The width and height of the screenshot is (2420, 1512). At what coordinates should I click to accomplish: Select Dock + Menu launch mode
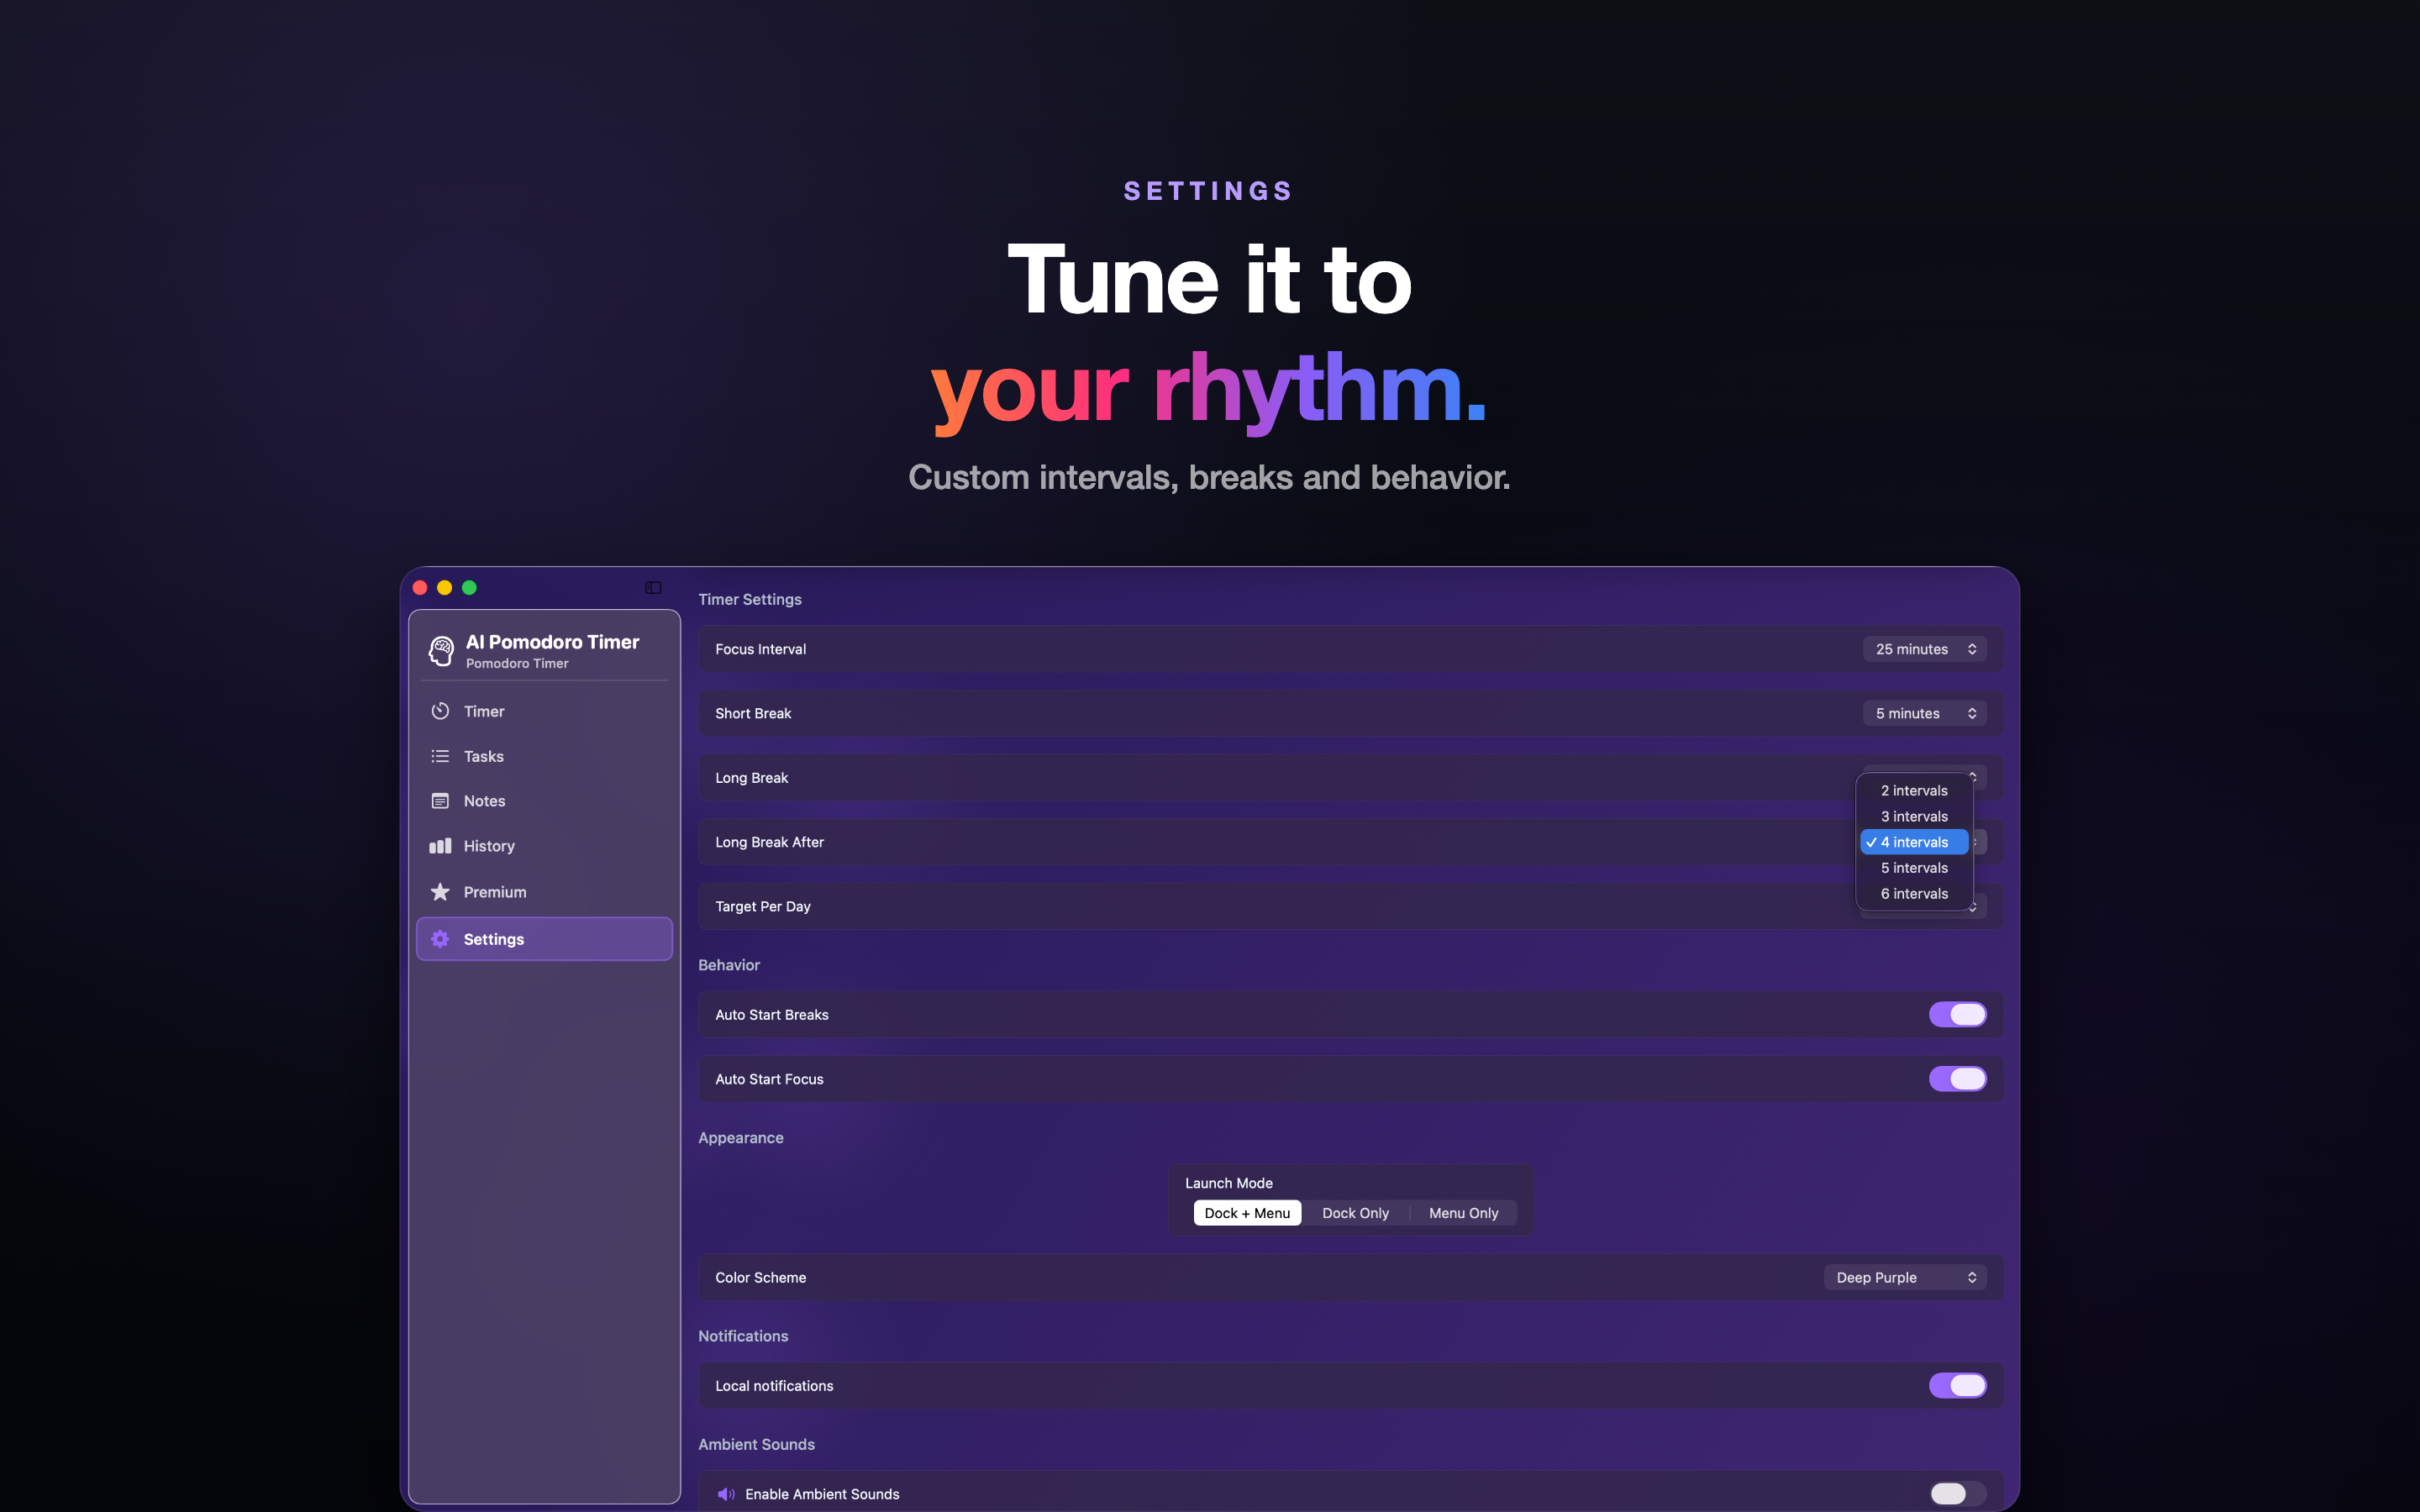tap(1247, 1213)
